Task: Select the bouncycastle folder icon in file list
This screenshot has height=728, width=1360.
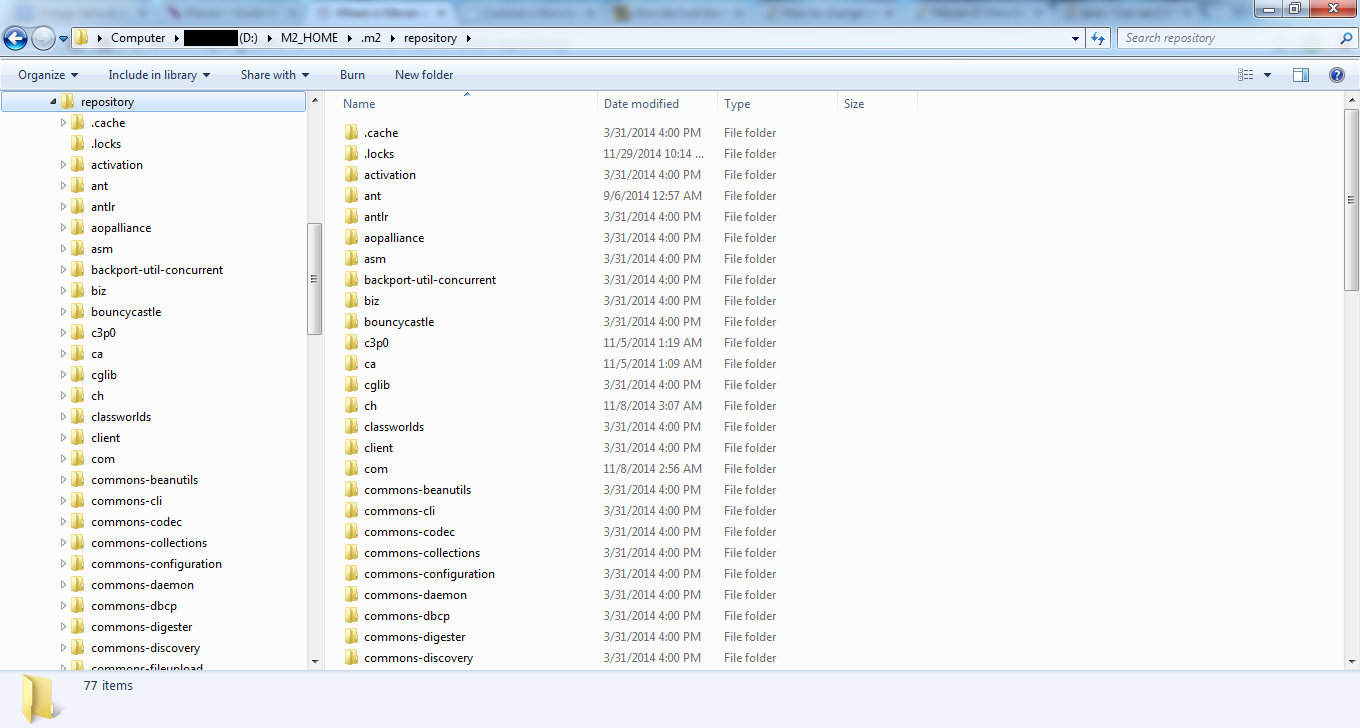Action: (x=351, y=322)
